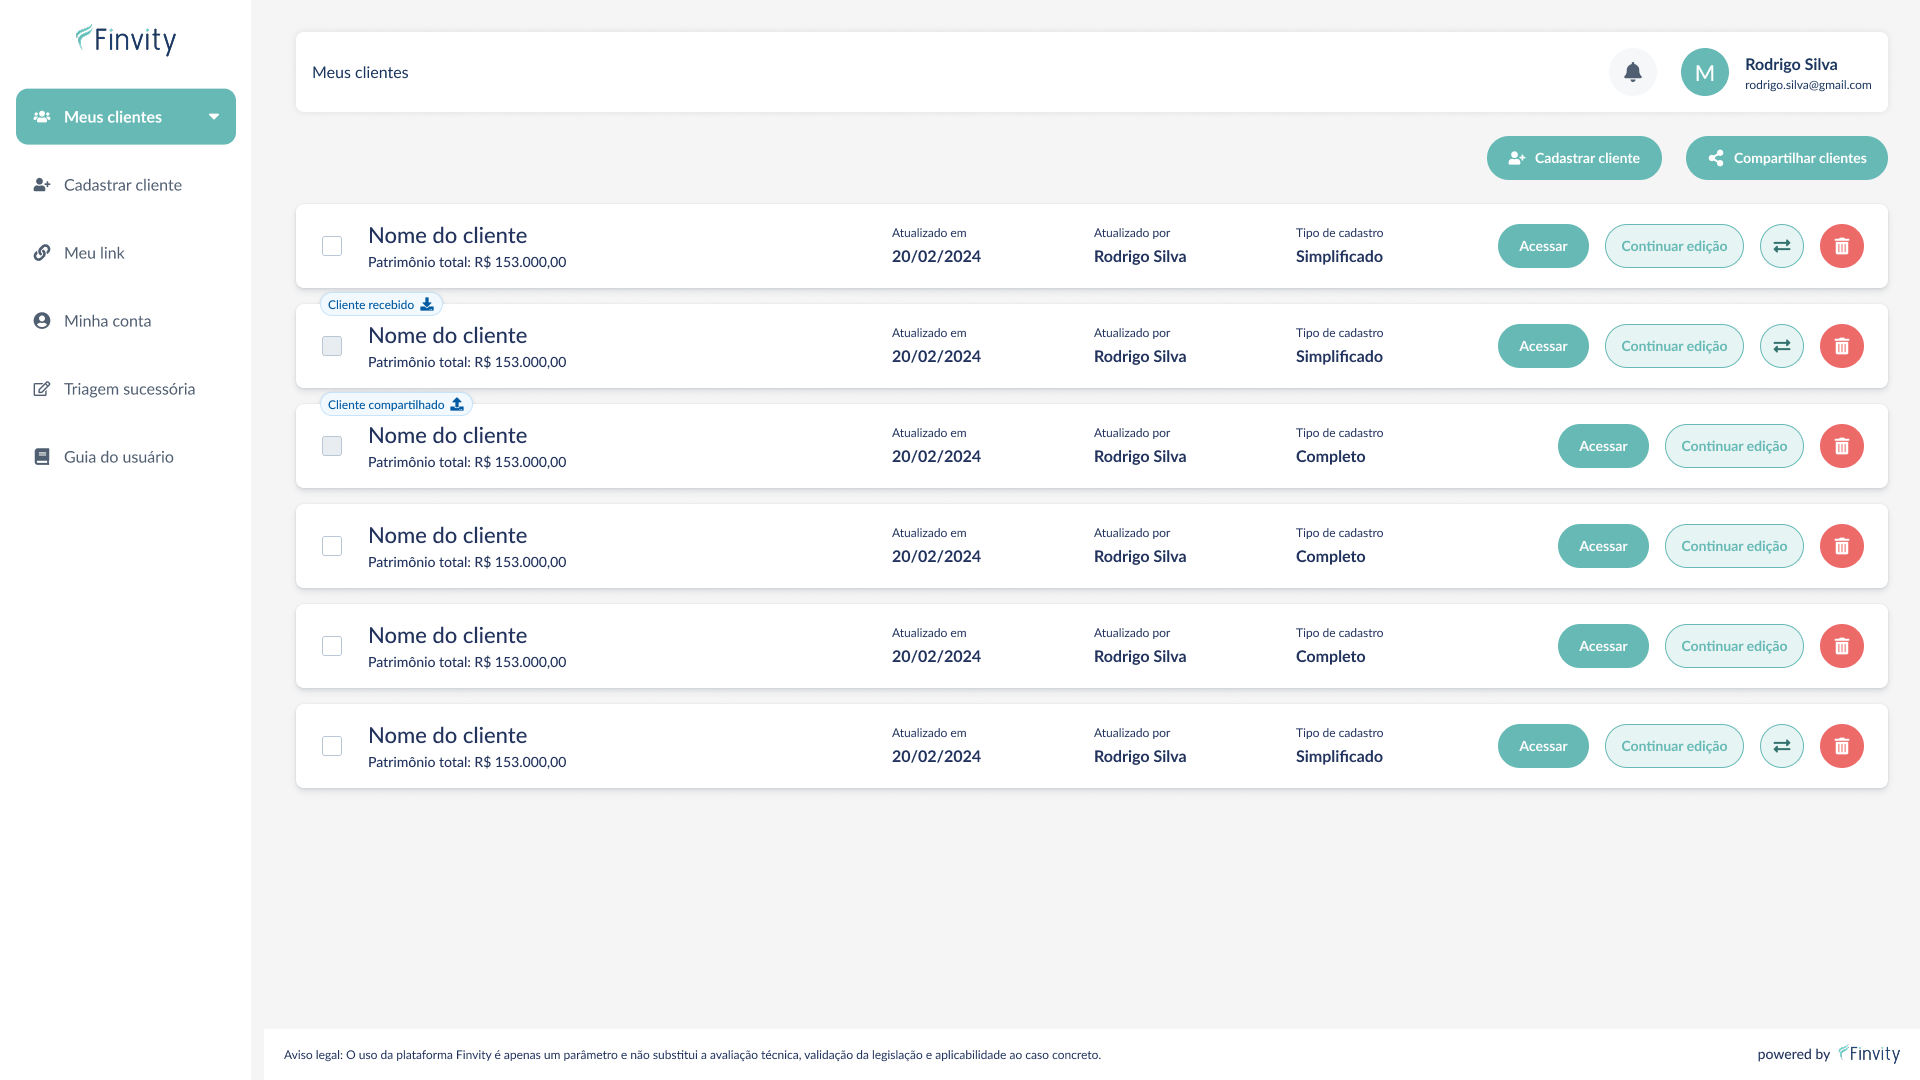The height and width of the screenshot is (1080, 1920).
Task: Click the user avatar with letter M
Action: [x=1704, y=72]
